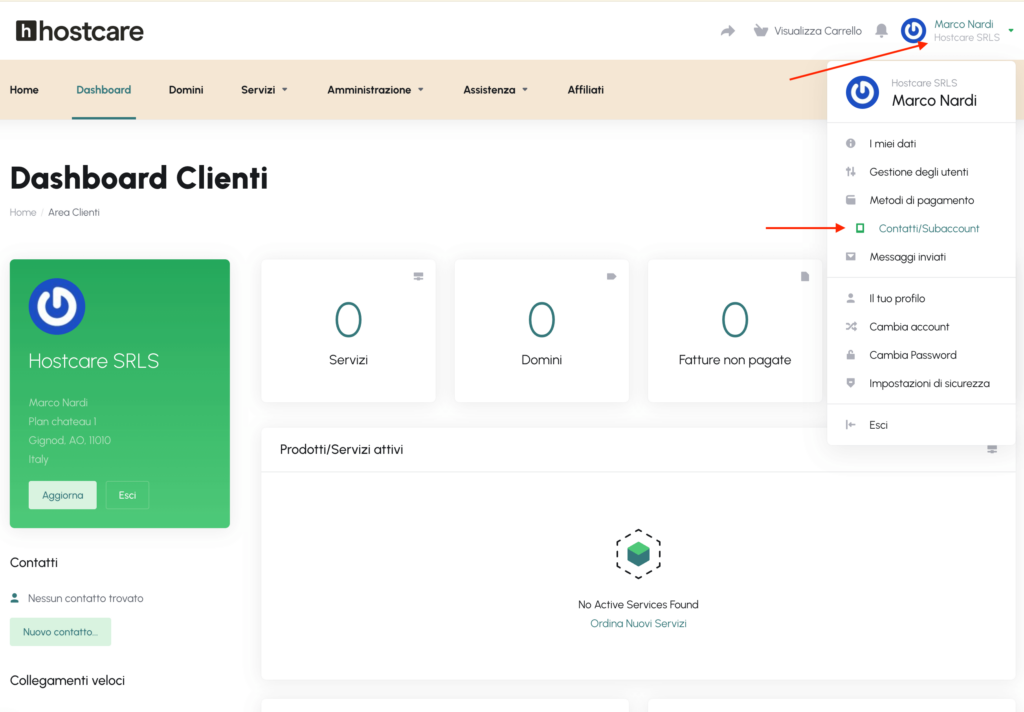The image size is (1024, 712).
Task: Click the server icon in Prodotti/Servizi attivi header
Action: click(992, 449)
